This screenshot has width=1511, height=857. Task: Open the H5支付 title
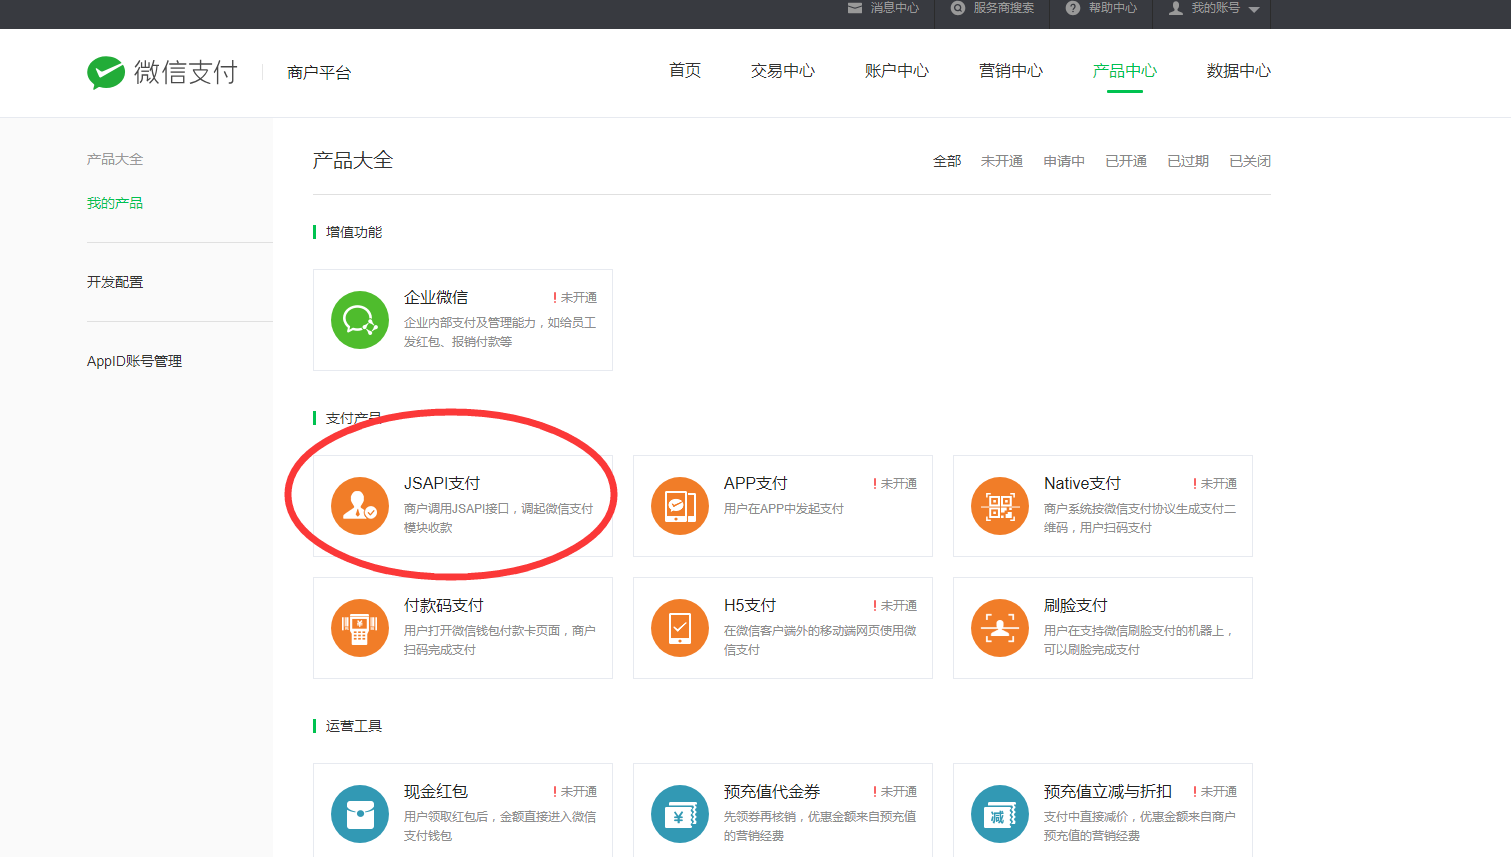750,605
